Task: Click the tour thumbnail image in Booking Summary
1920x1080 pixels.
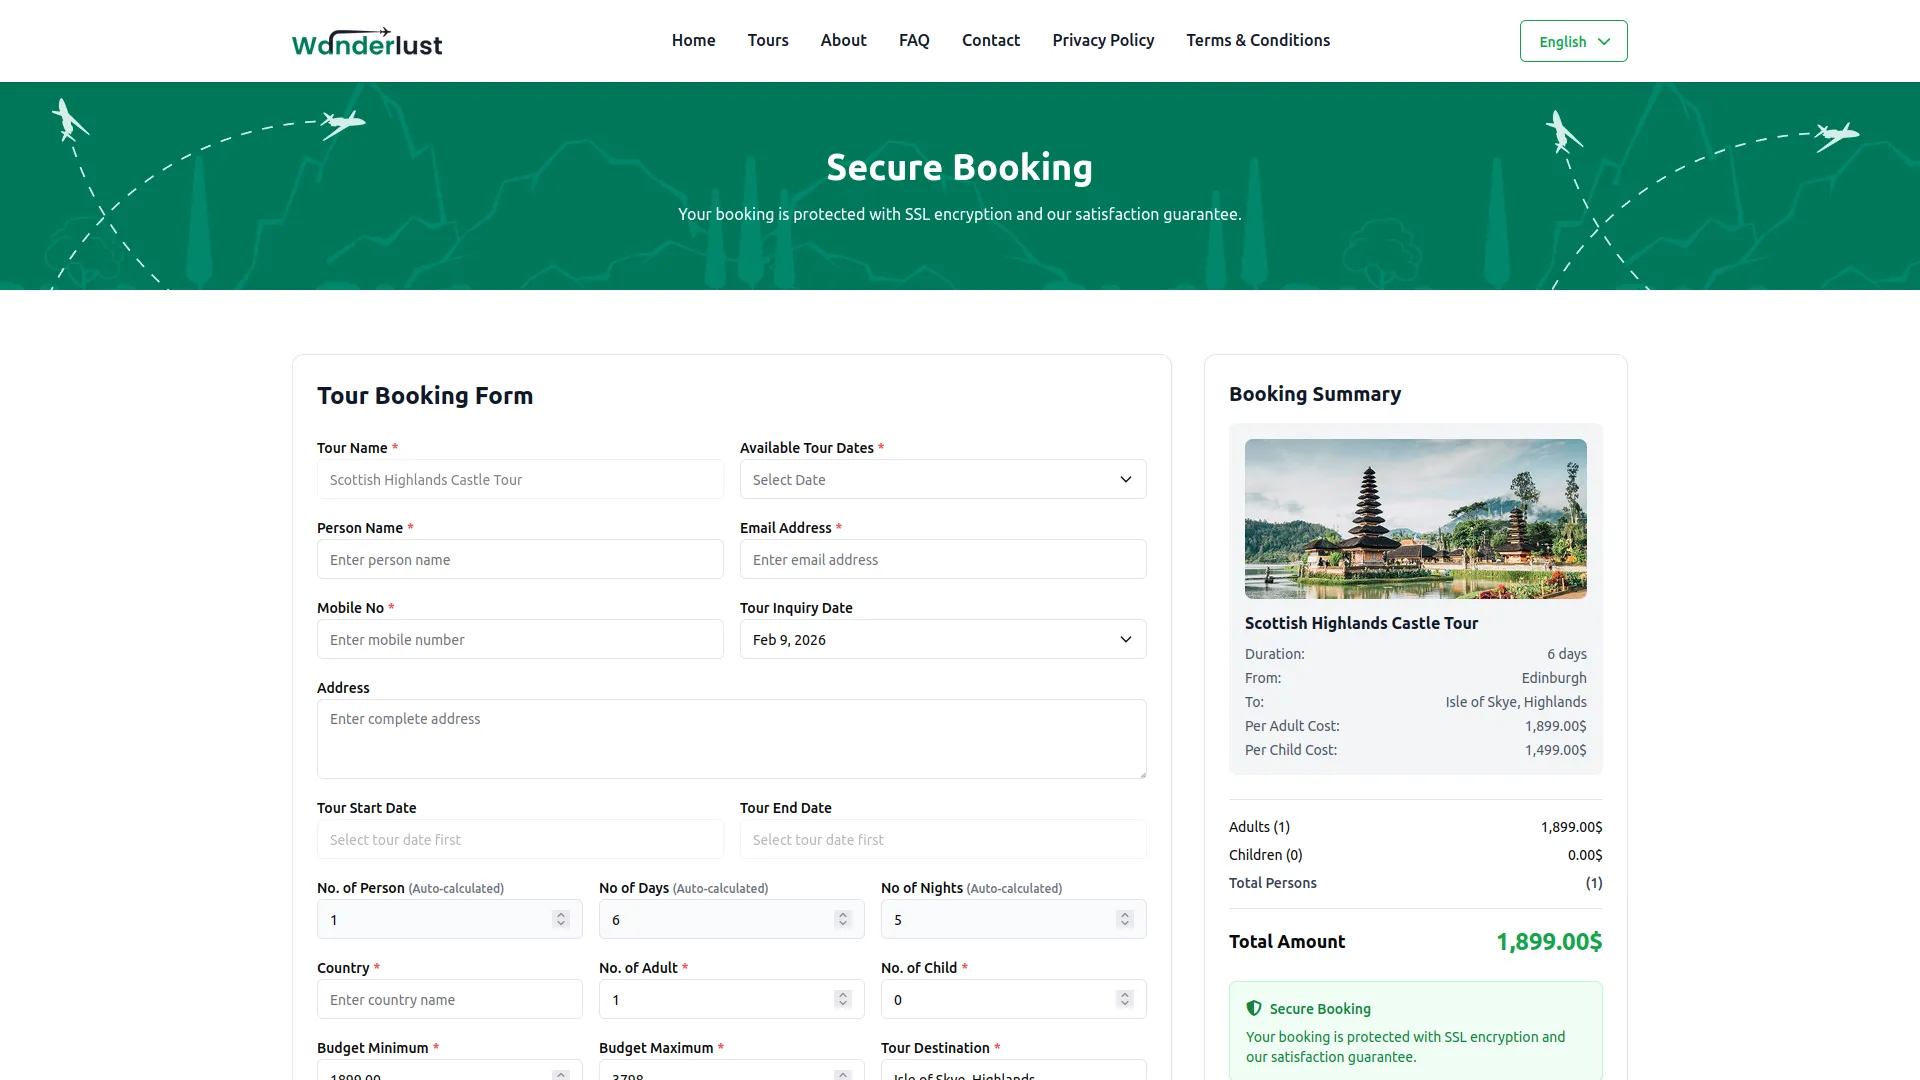Action: pos(1416,519)
